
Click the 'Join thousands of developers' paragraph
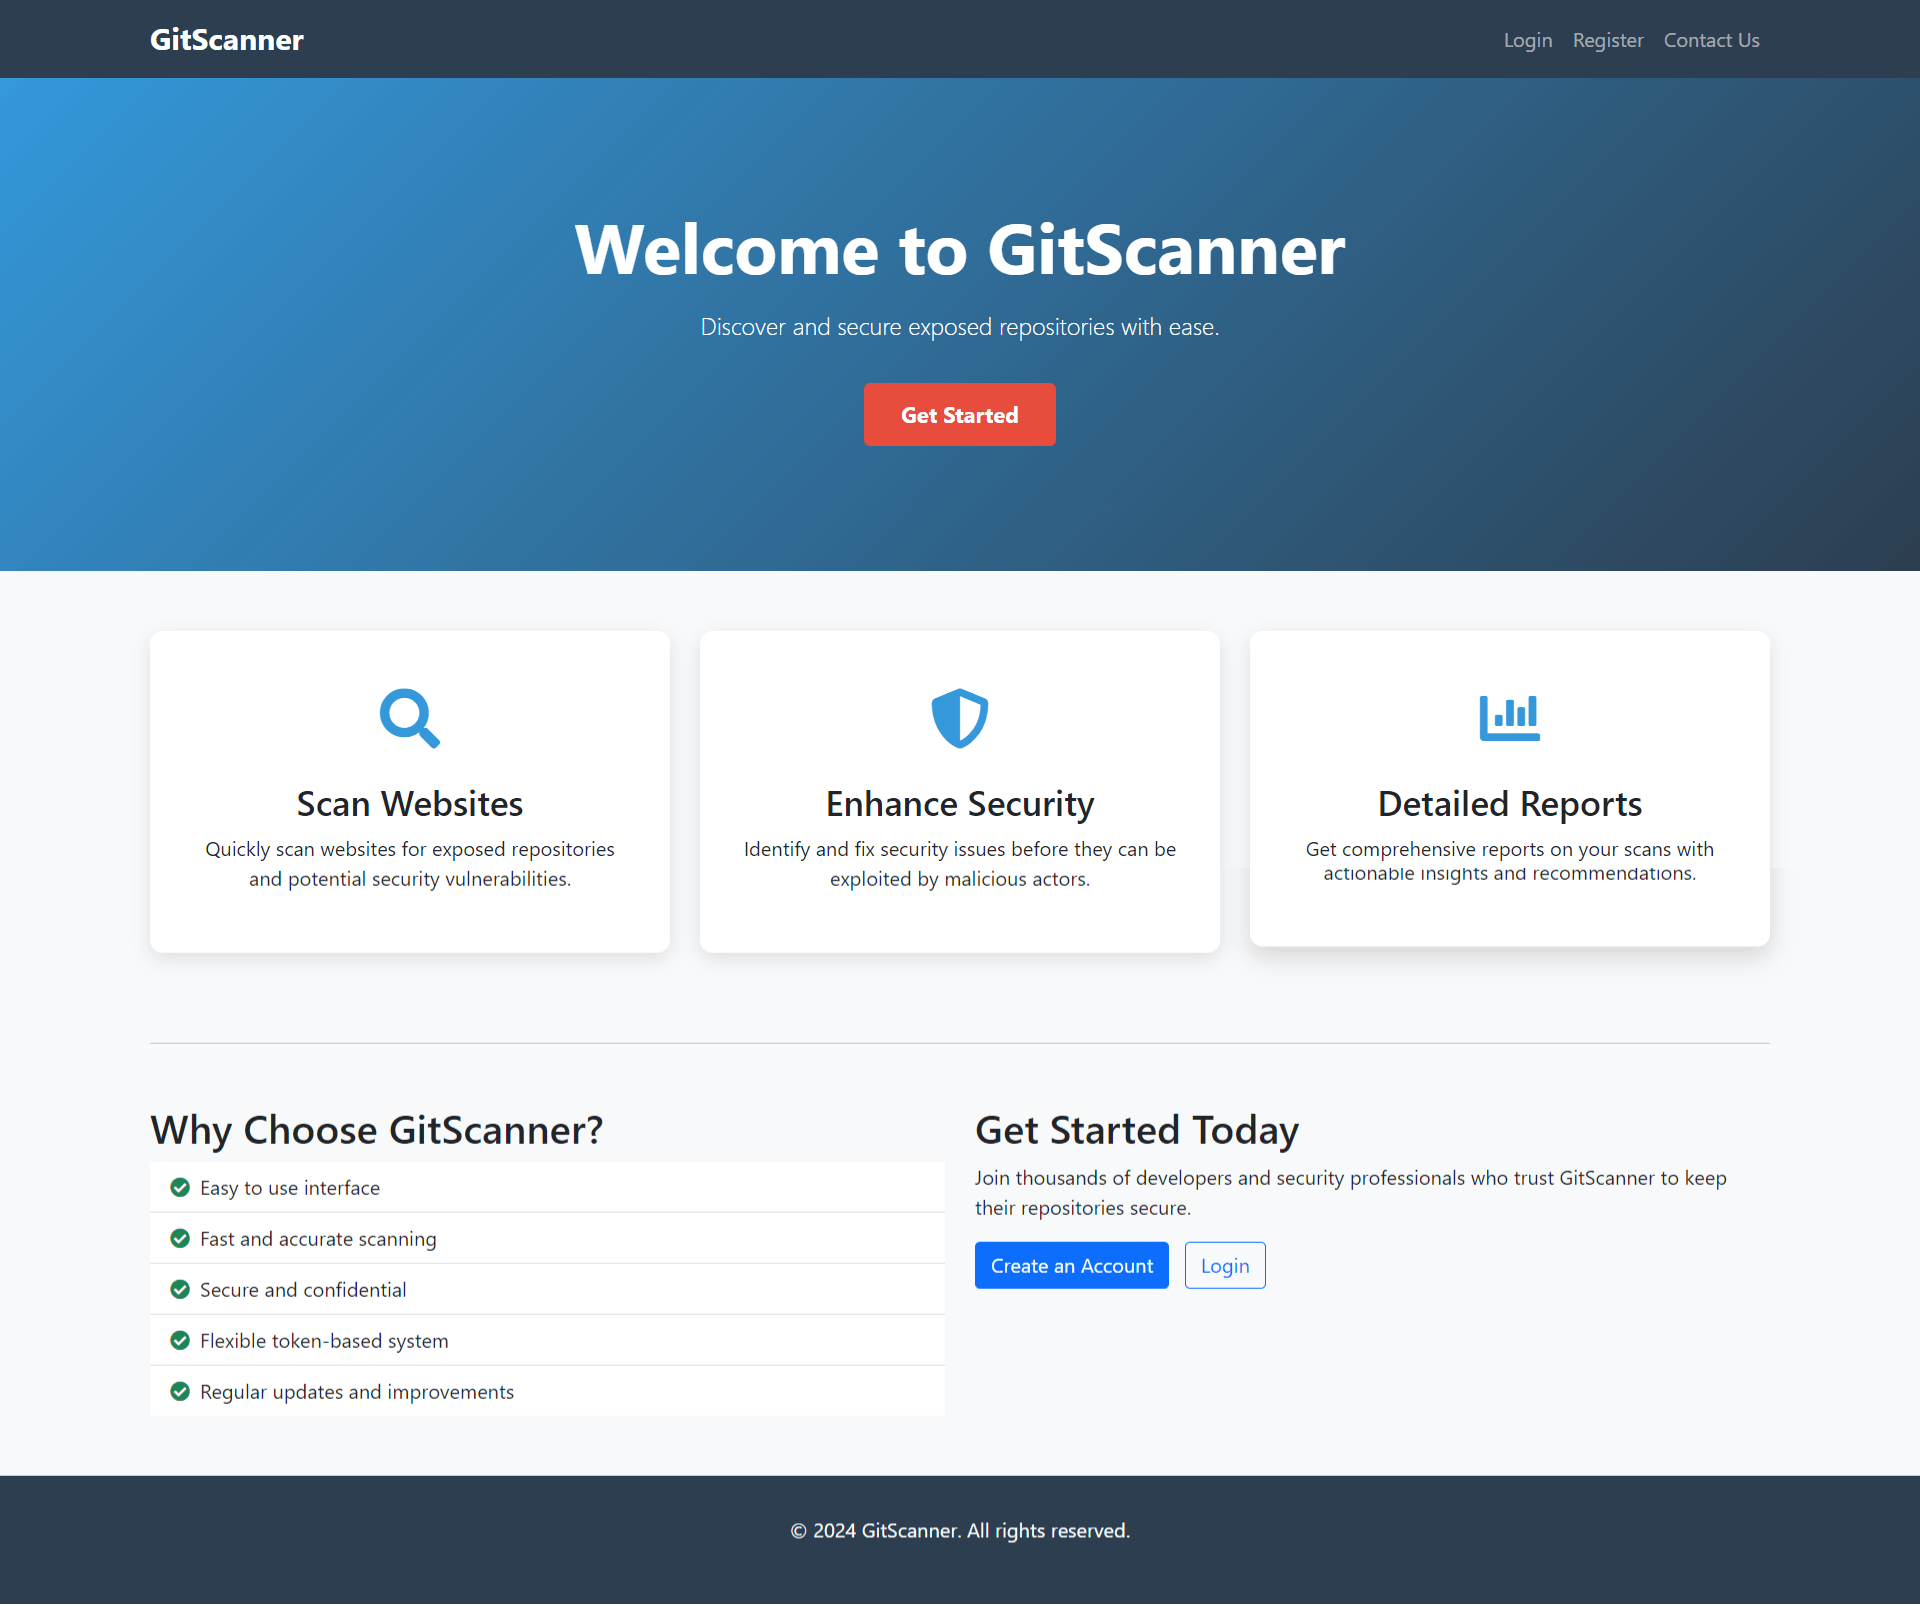(x=1351, y=1193)
